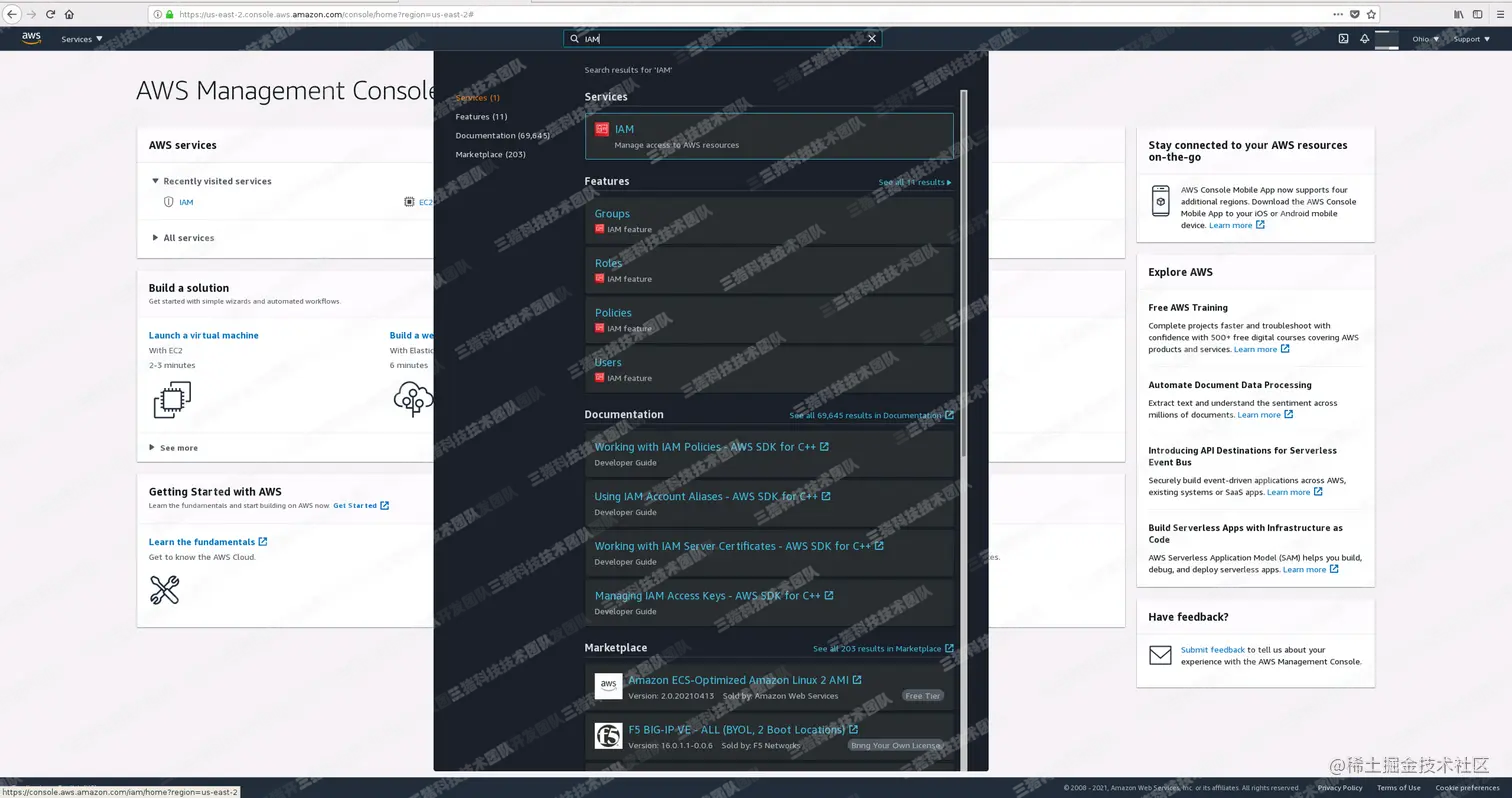This screenshot has height=798, width=1512.
Task: Click the browser reload button
Action: pyautogui.click(x=50, y=14)
